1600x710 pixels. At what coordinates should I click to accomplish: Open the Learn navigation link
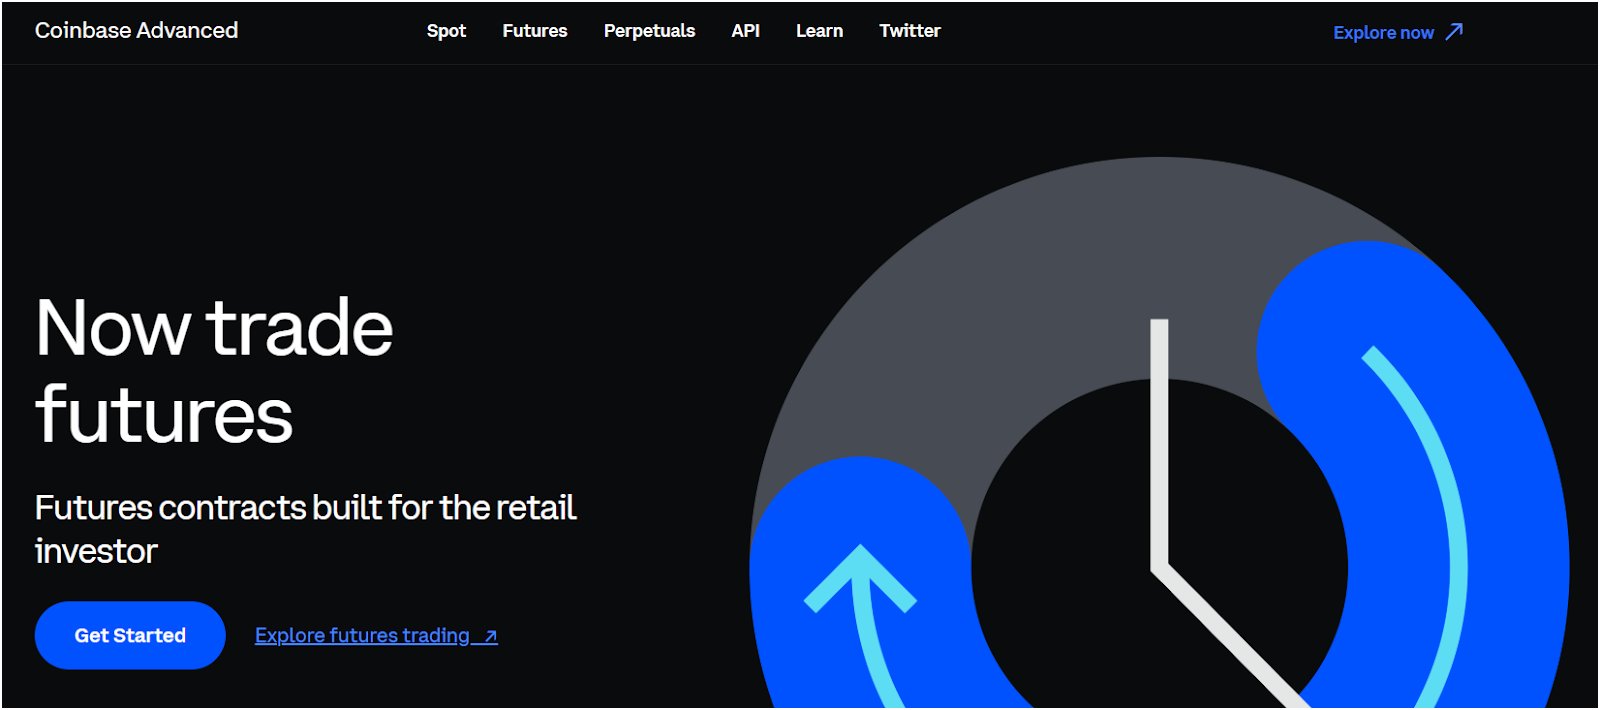819,31
